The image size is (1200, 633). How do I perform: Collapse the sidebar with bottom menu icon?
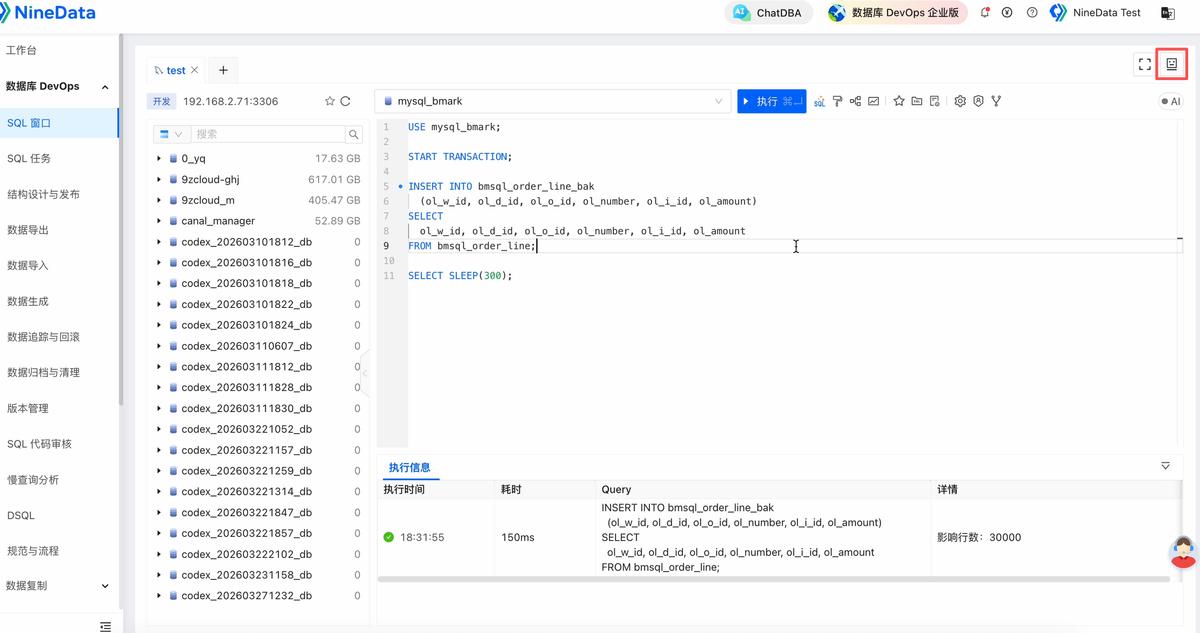pos(105,626)
